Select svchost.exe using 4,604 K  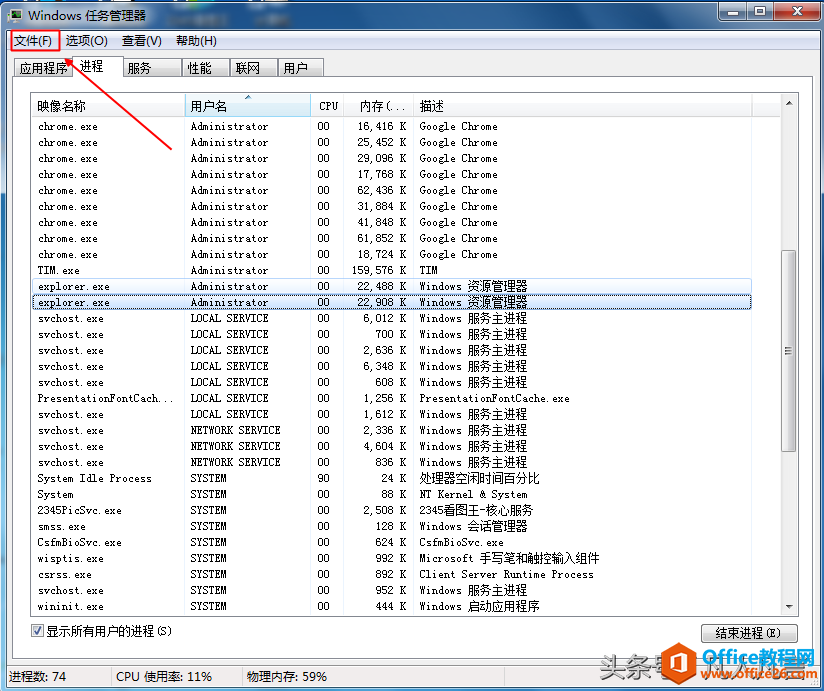click(392, 446)
